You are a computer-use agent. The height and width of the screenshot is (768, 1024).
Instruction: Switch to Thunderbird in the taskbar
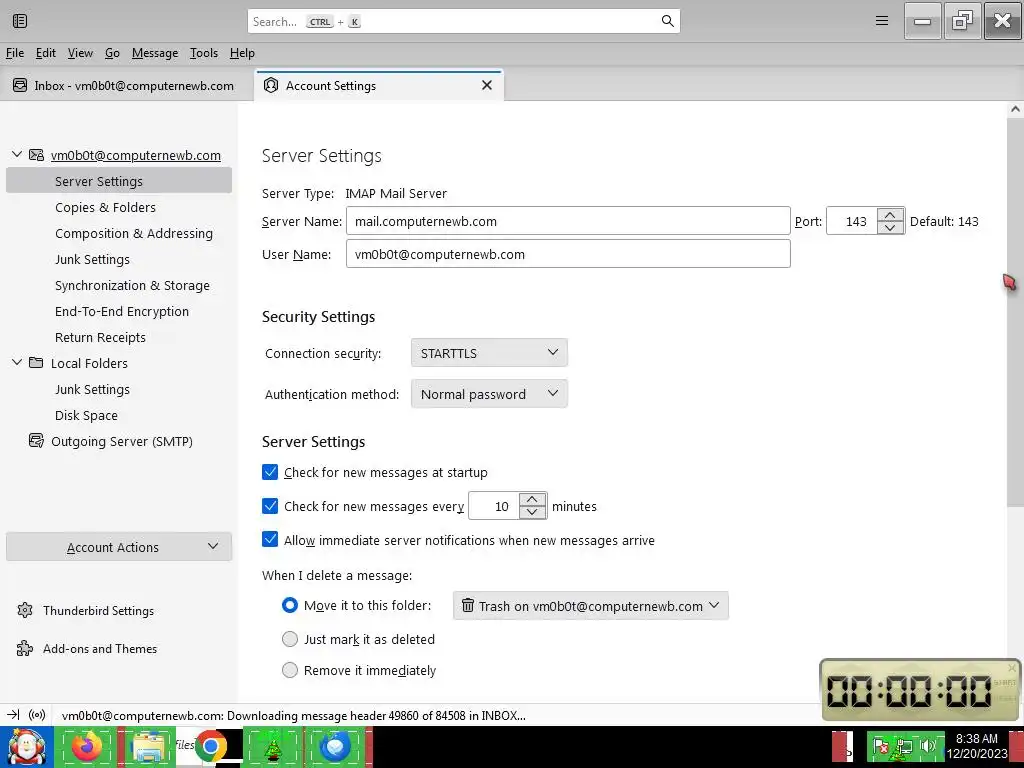coord(335,746)
